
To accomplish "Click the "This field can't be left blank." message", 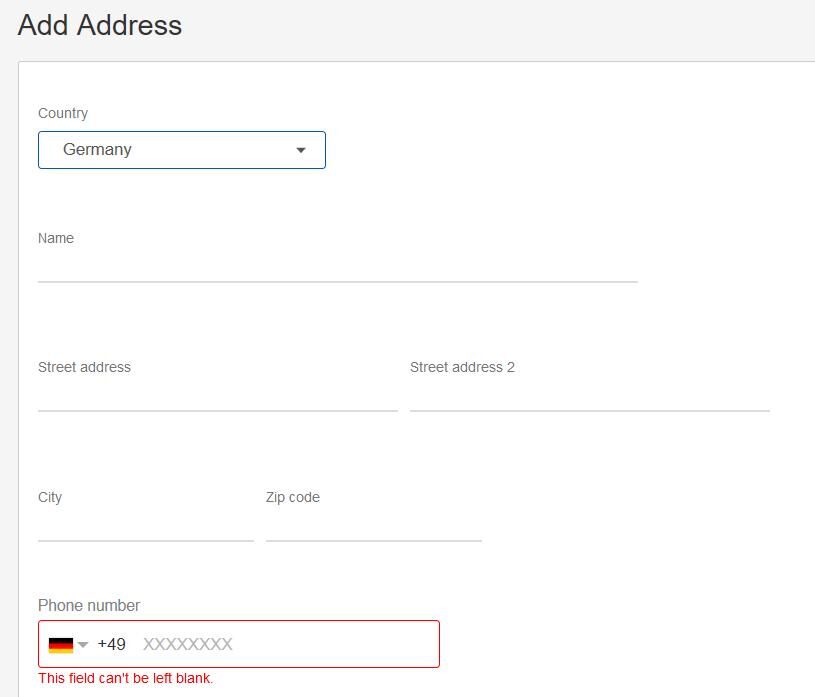I will (125, 678).
